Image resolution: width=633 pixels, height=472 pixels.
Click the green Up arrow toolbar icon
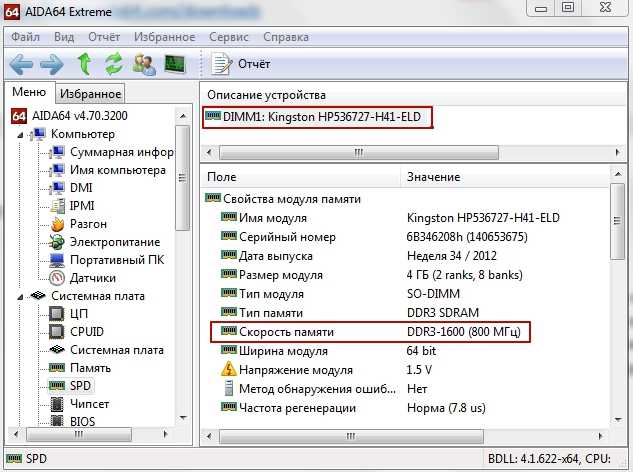[84, 64]
